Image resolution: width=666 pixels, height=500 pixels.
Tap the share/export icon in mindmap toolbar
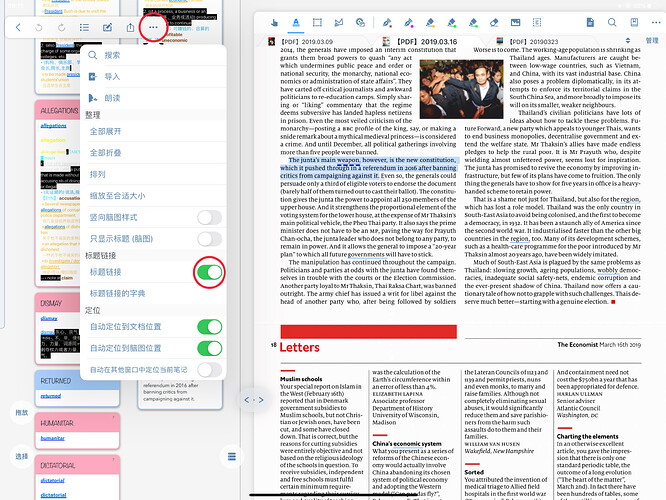coord(130,28)
